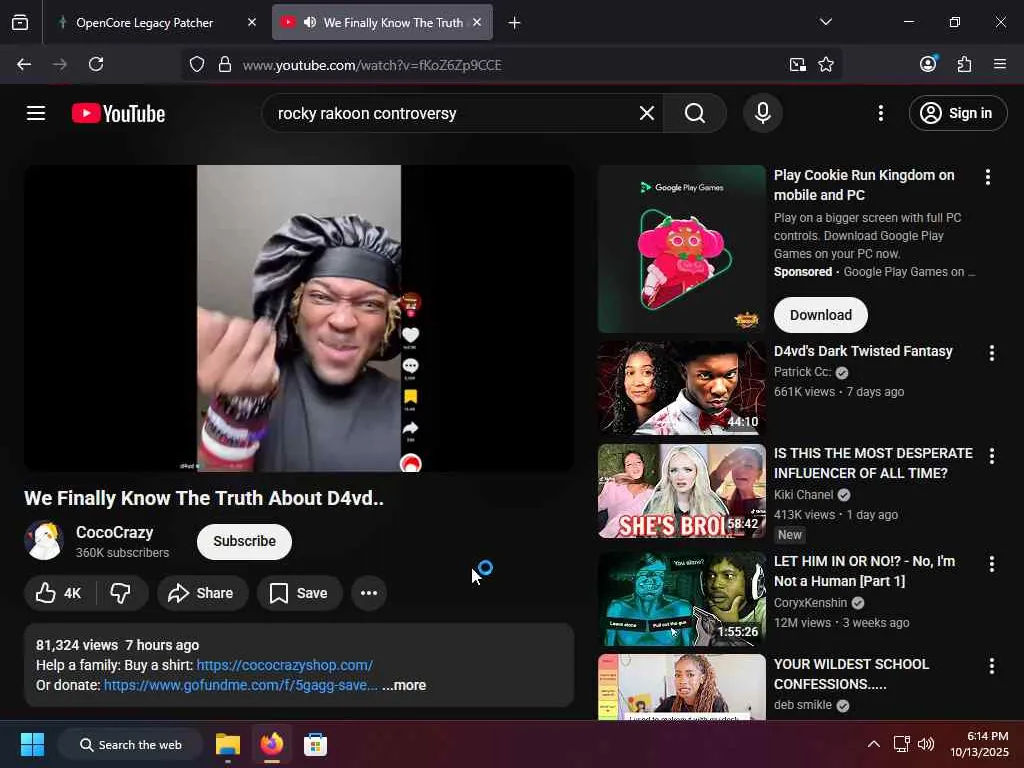This screenshot has height=768, width=1024.
Task: Go forward in browser history
Action: point(59,64)
